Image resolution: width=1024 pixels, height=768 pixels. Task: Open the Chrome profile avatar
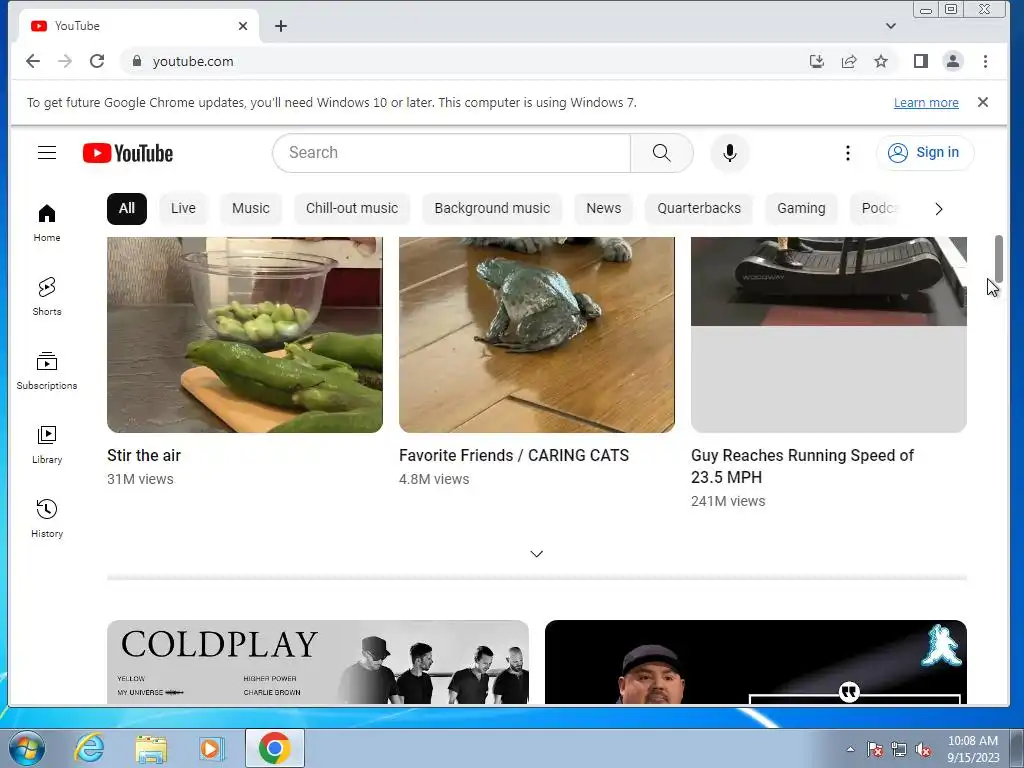tap(953, 61)
